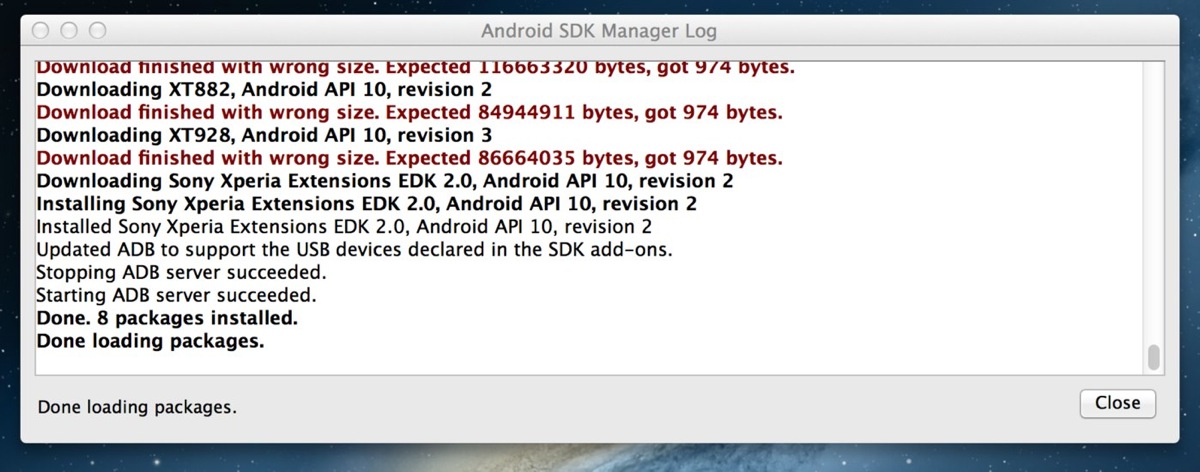Viewport: 1200px width, 472px height.
Task: Click the 'Updated ADB to support' log line
Action: click(x=354, y=250)
